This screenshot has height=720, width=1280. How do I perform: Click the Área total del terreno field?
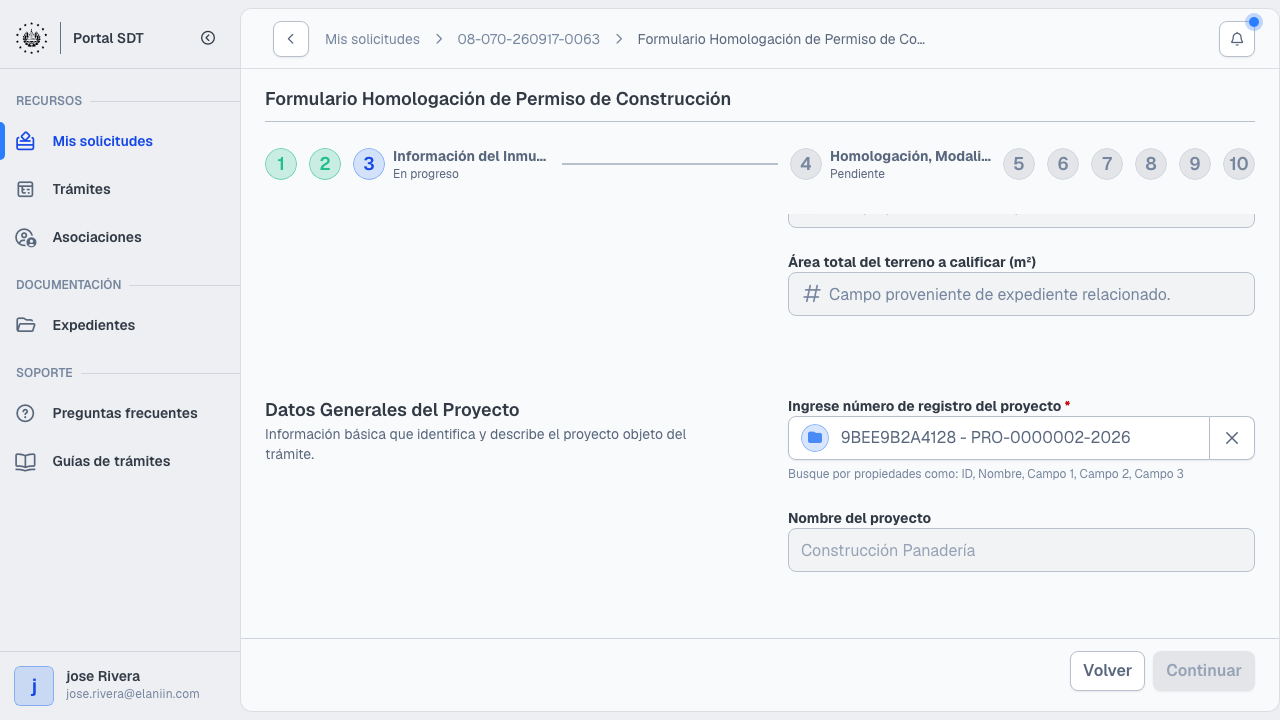(x=1021, y=294)
